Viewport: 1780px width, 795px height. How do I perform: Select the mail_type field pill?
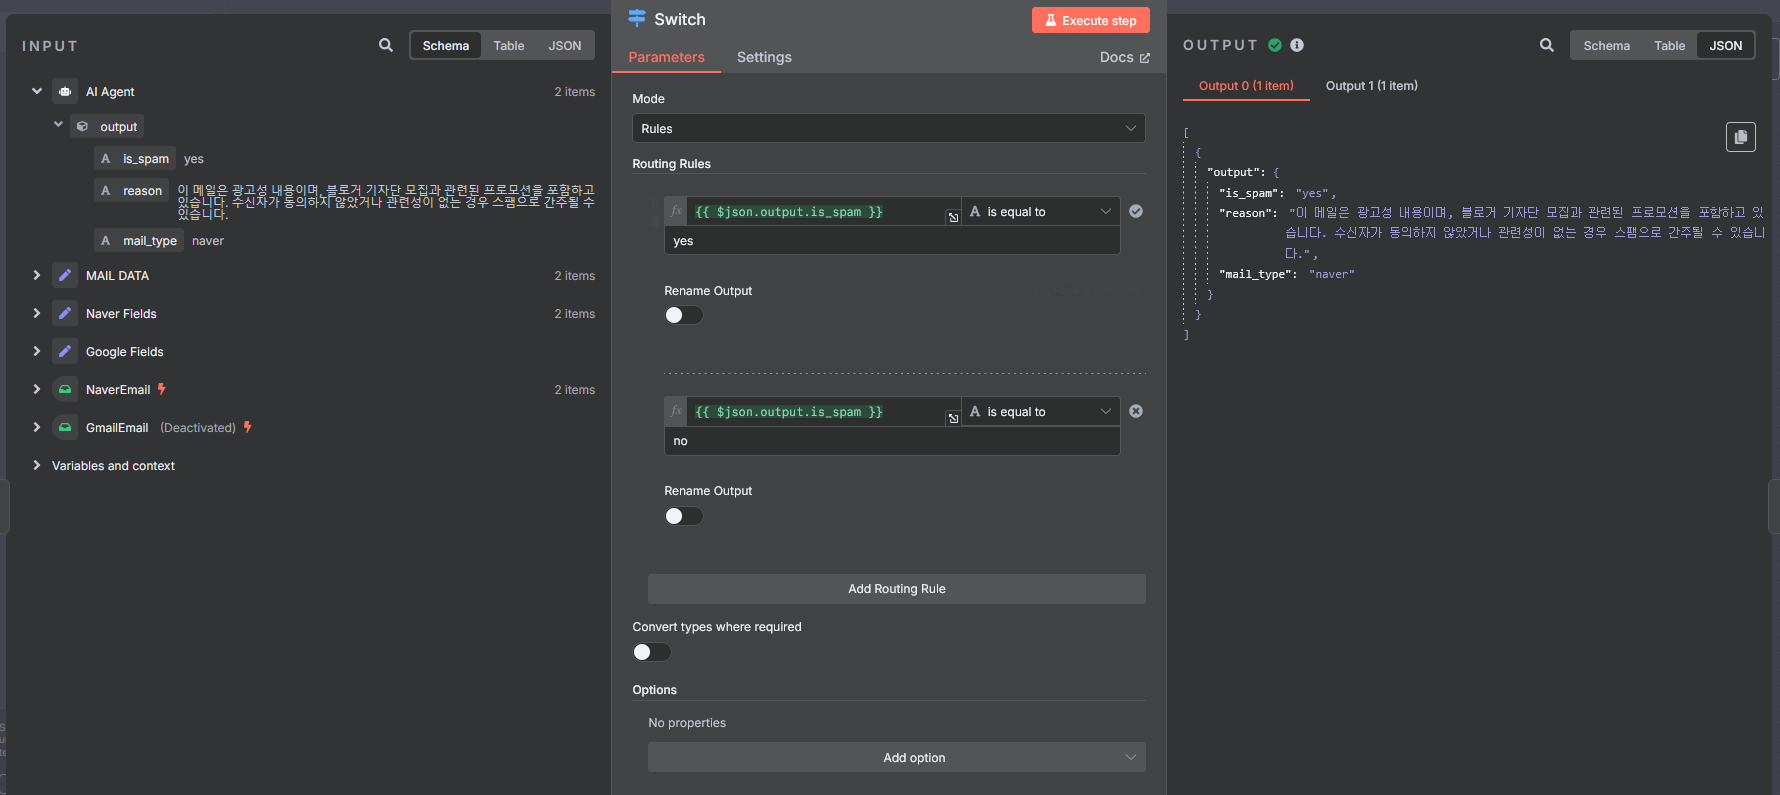(139, 240)
